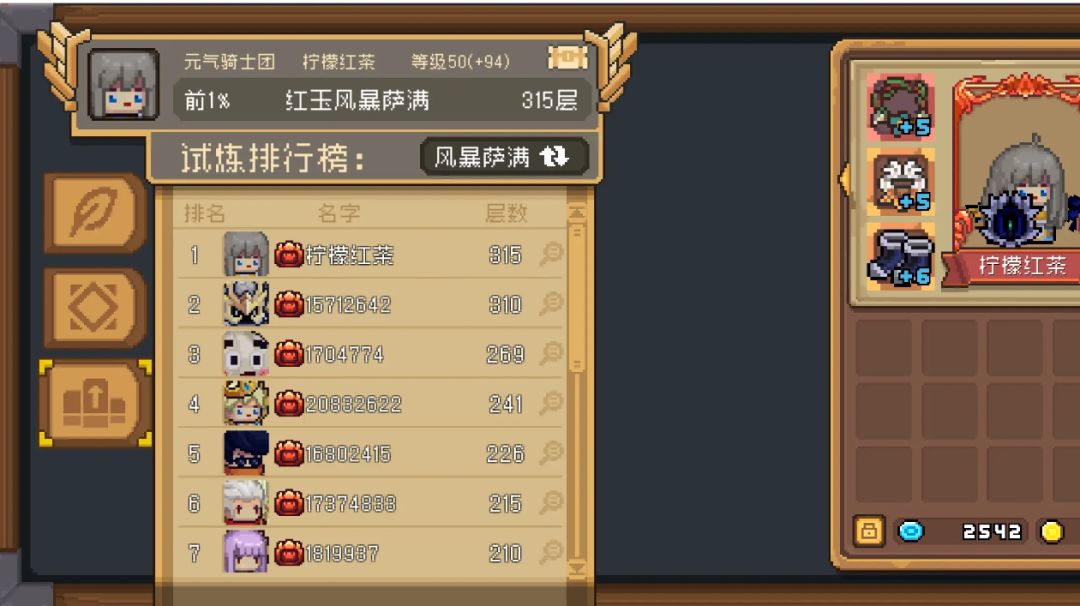The image size is (1080, 606).
Task: Inspect player 15712642 with magnifier icon
Action: (551, 304)
